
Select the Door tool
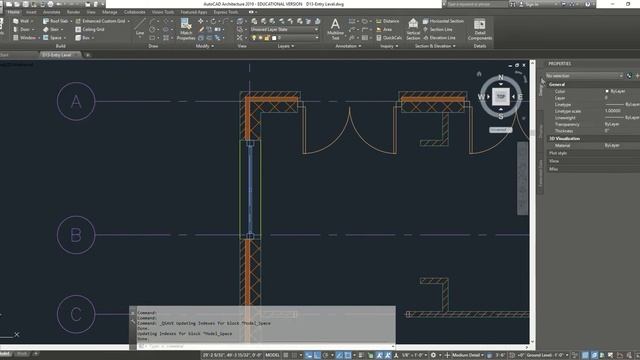(x=21, y=29)
